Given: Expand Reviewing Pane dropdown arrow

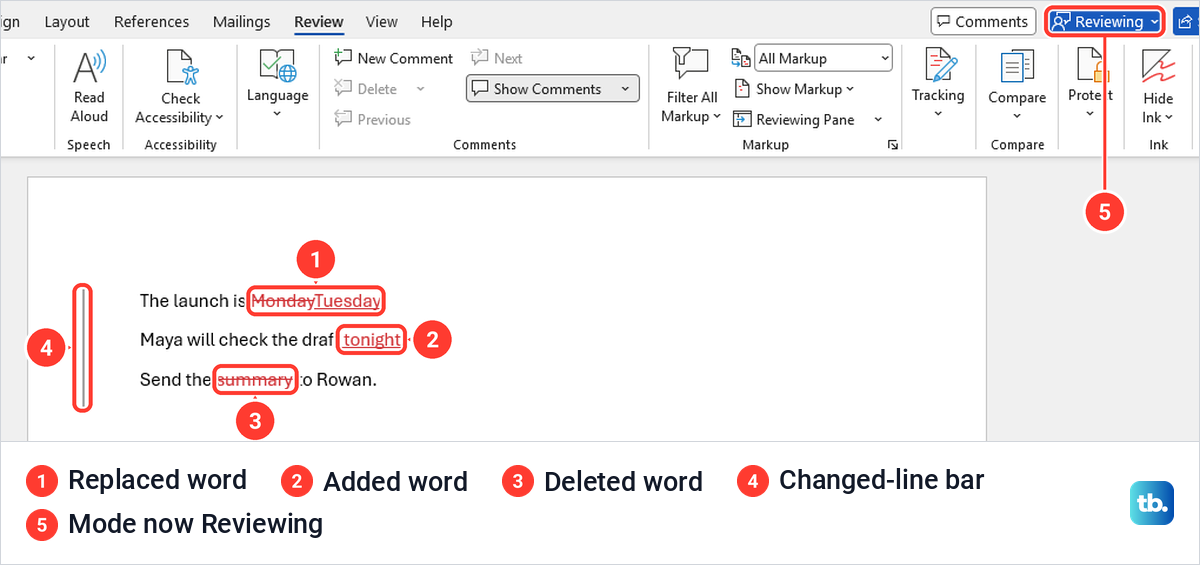Looking at the screenshot, I should click(x=878, y=119).
